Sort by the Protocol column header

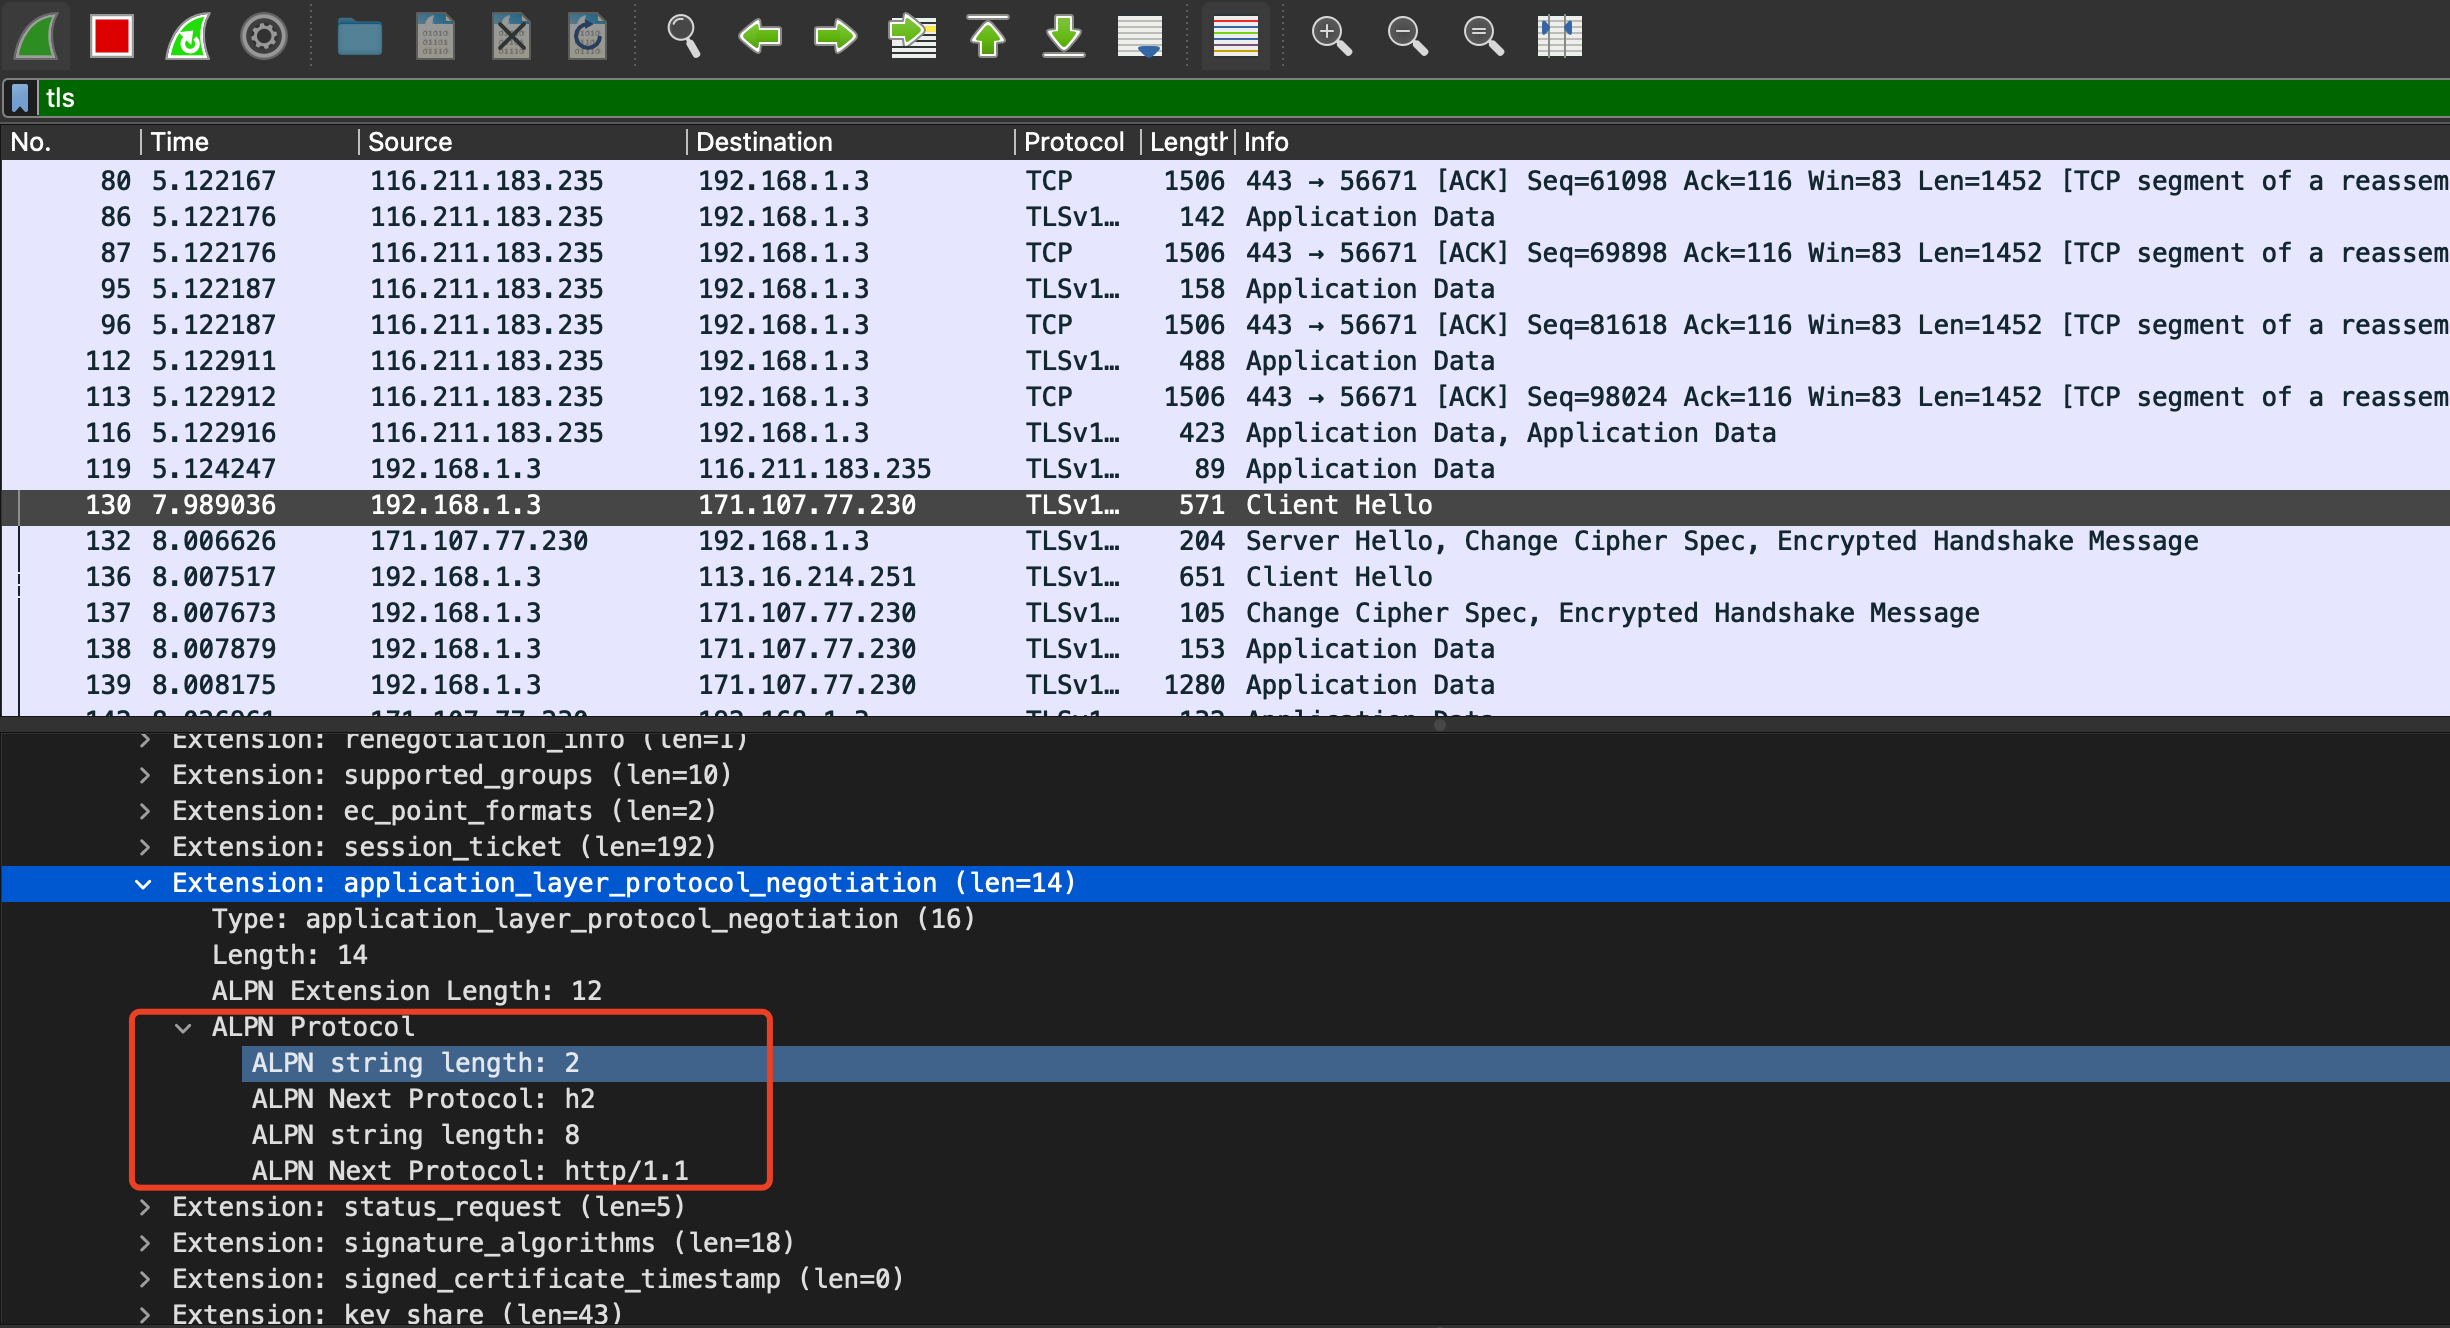1074,142
